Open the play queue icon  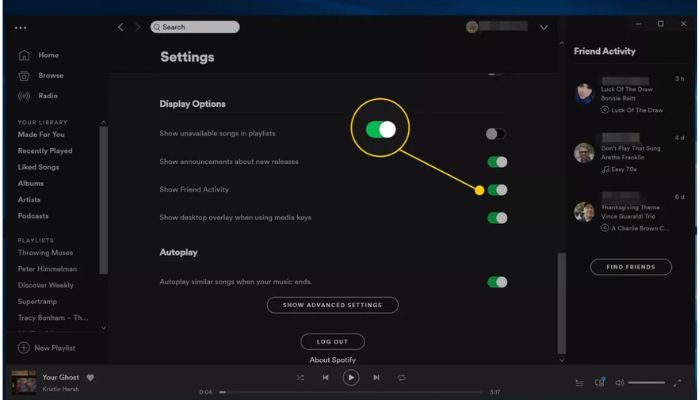pos(579,383)
